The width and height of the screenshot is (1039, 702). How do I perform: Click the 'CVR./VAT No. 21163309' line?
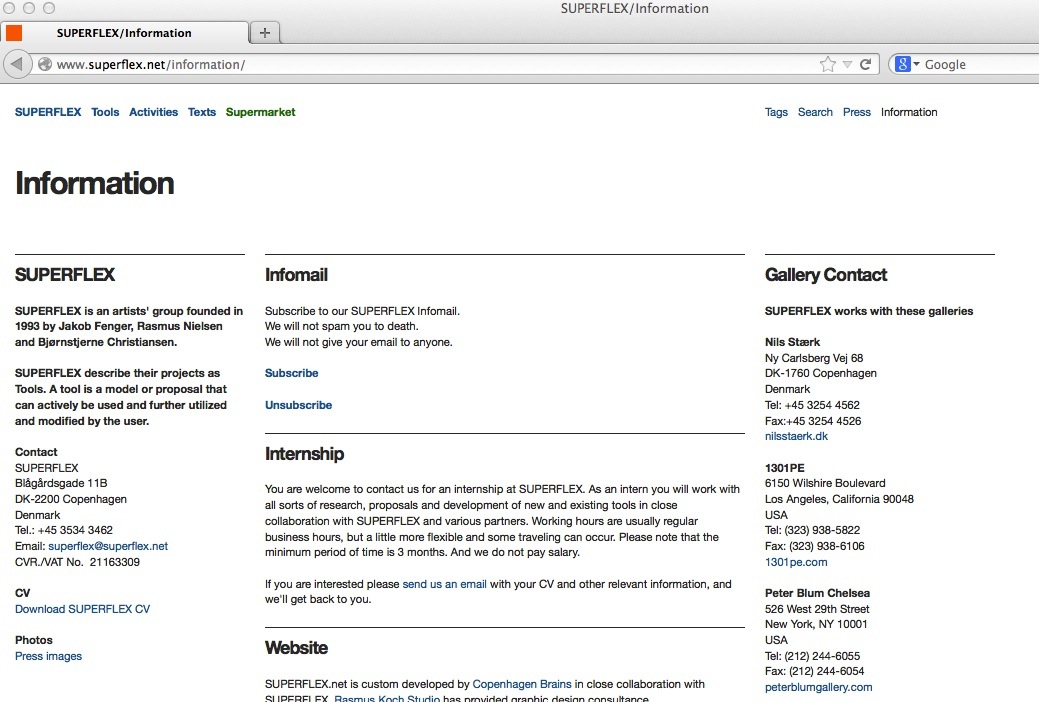[78, 562]
